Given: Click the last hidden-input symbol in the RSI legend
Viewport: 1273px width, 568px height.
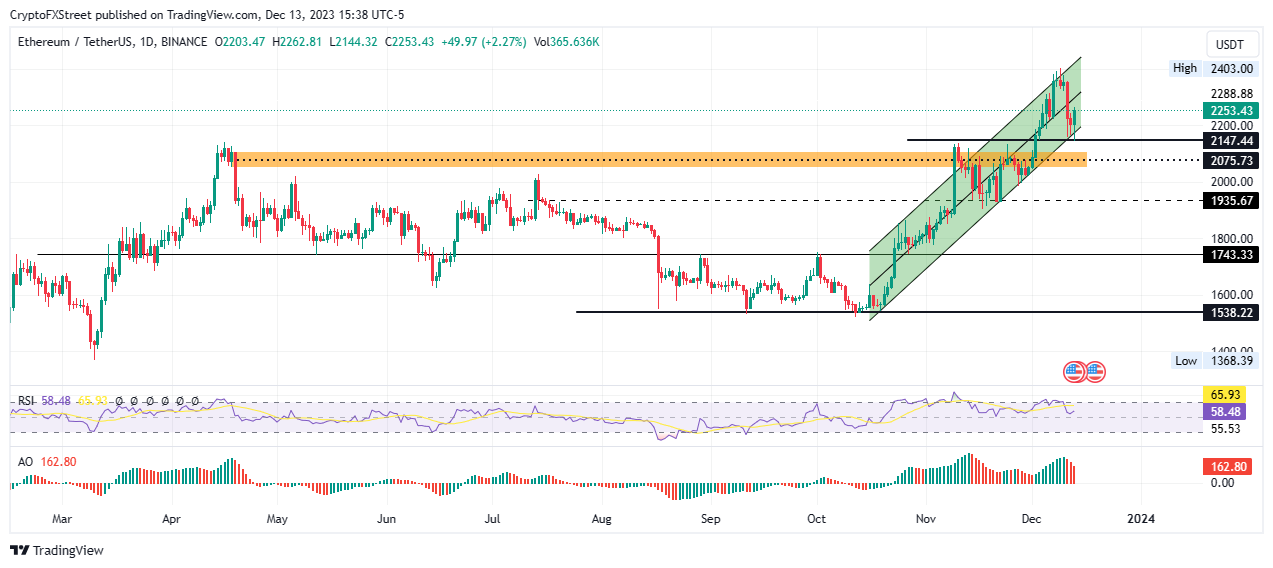Looking at the screenshot, I should [x=195, y=400].
